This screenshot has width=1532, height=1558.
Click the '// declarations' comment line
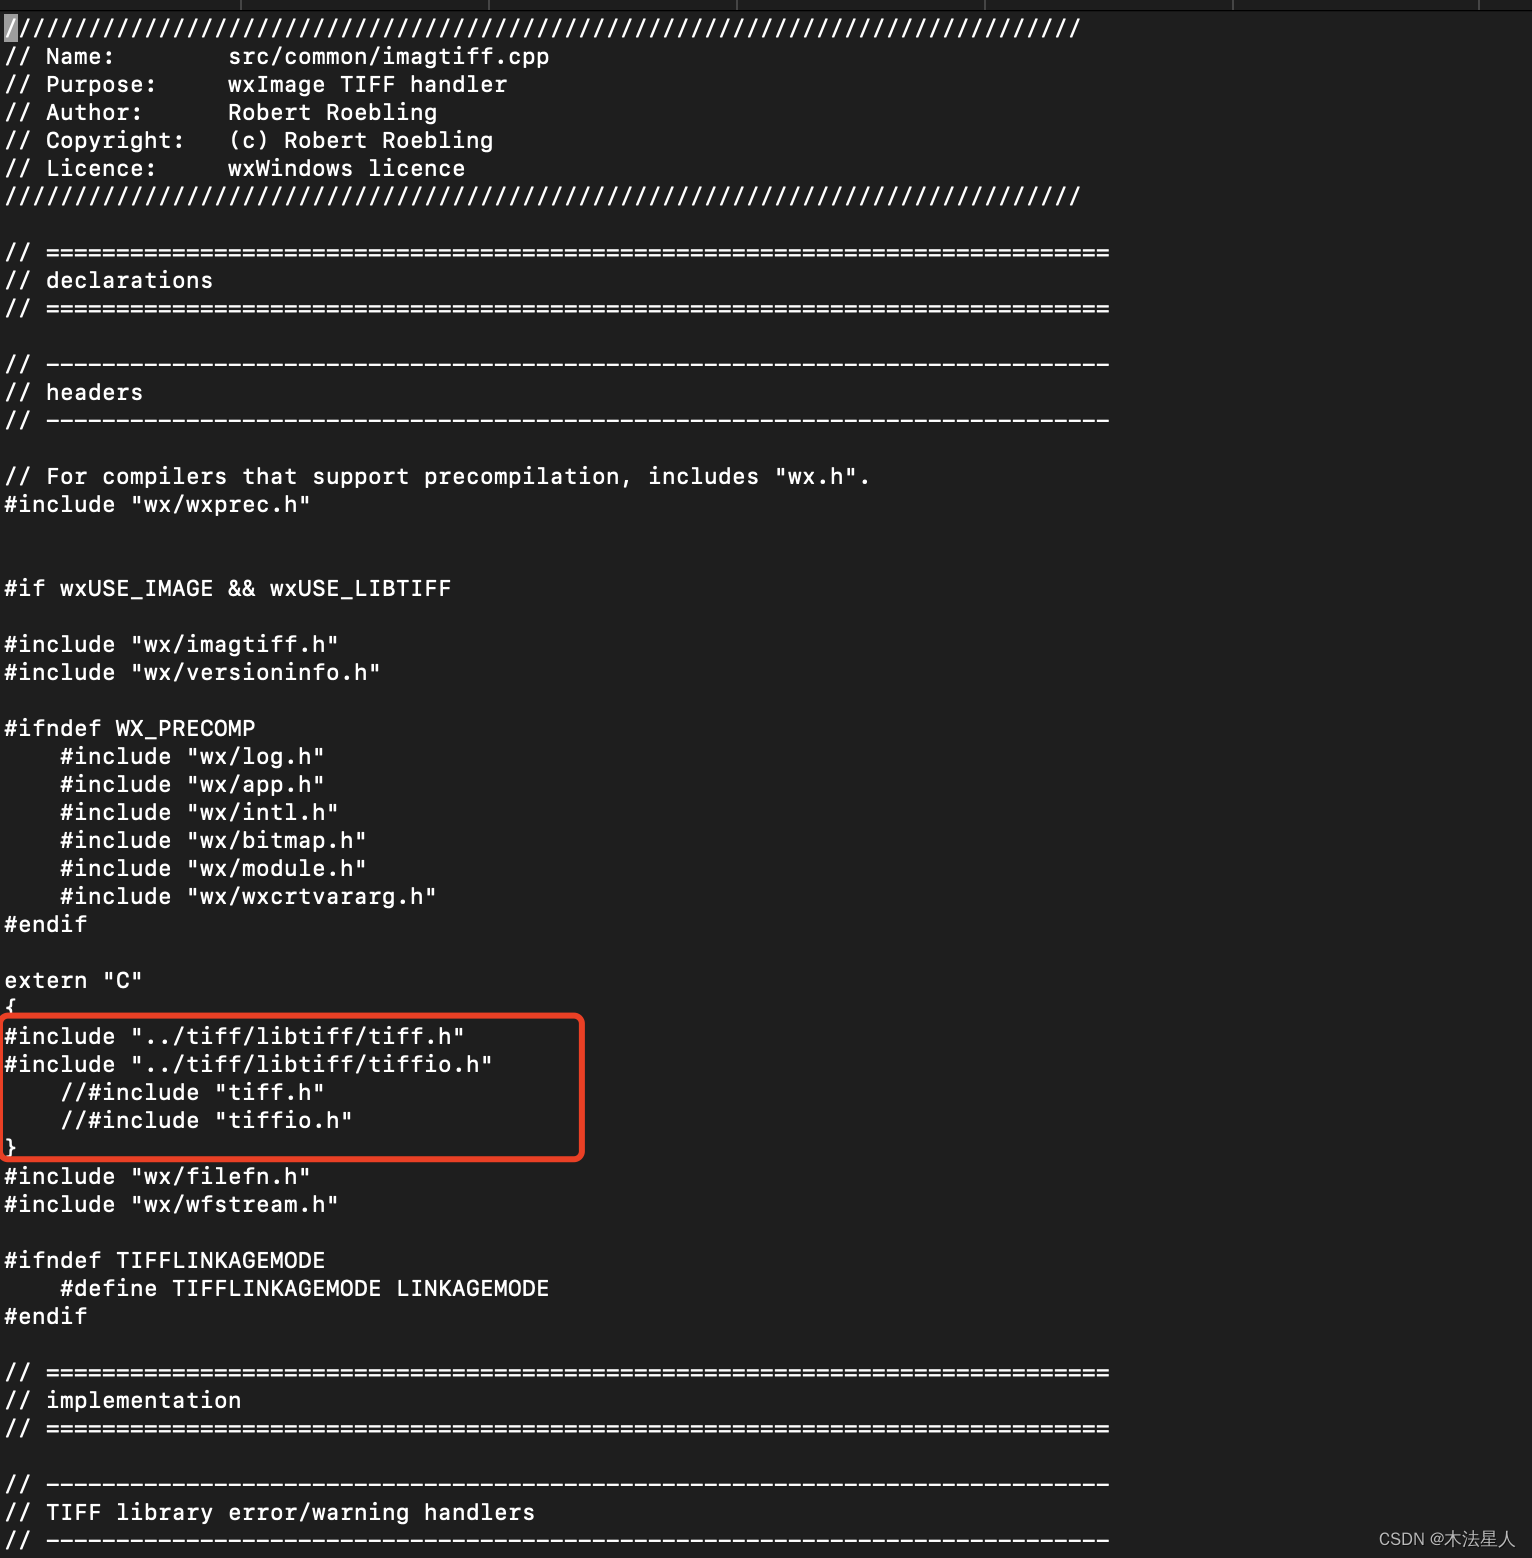pos(109,281)
